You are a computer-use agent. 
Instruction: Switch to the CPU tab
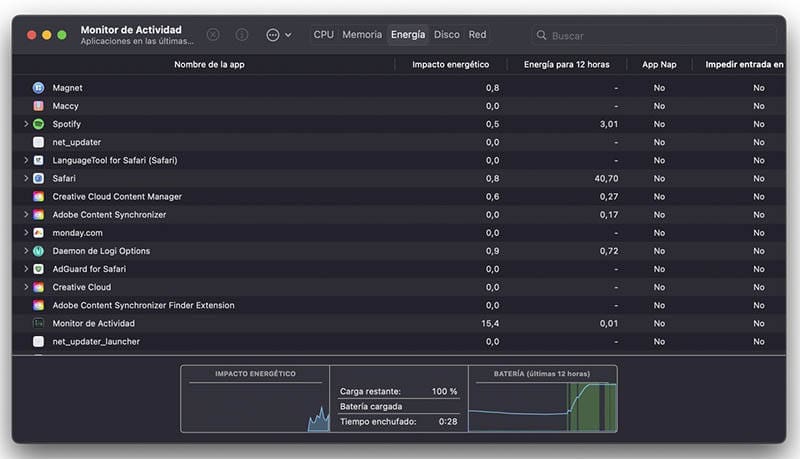tap(323, 35)
